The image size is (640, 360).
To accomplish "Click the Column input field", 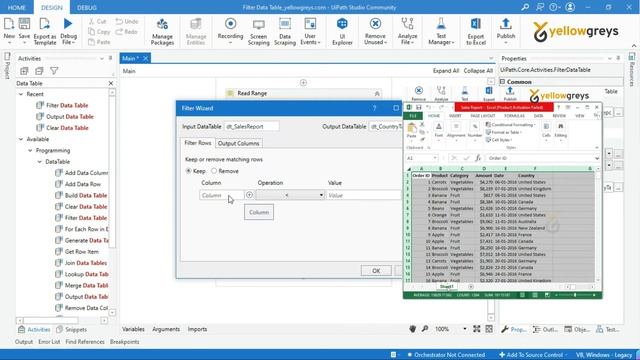I will [222, 195].
